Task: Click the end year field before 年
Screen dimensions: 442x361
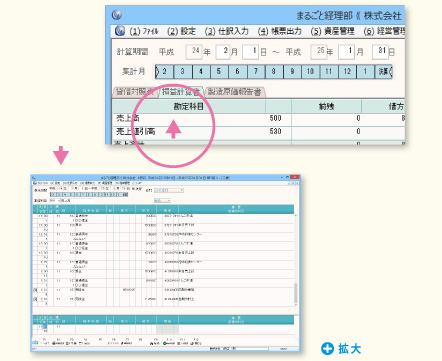Action: (318, 52)
